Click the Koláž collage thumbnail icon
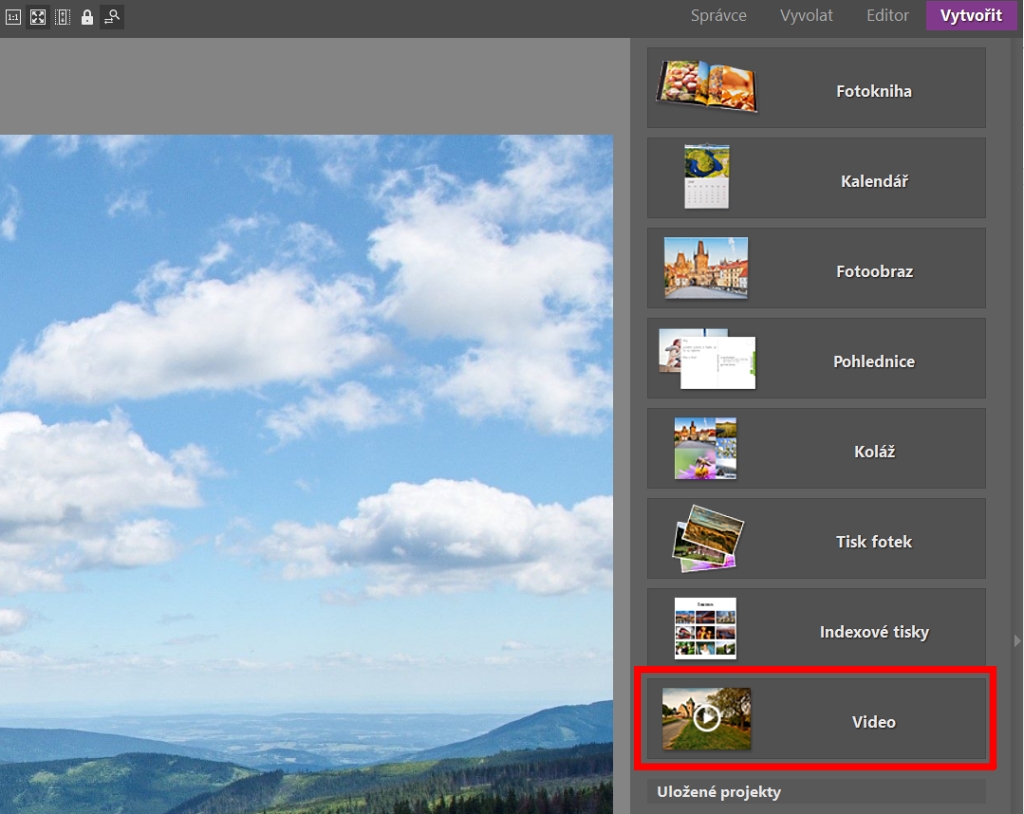Screen dimensions: 1024x814 coord(705,449)
